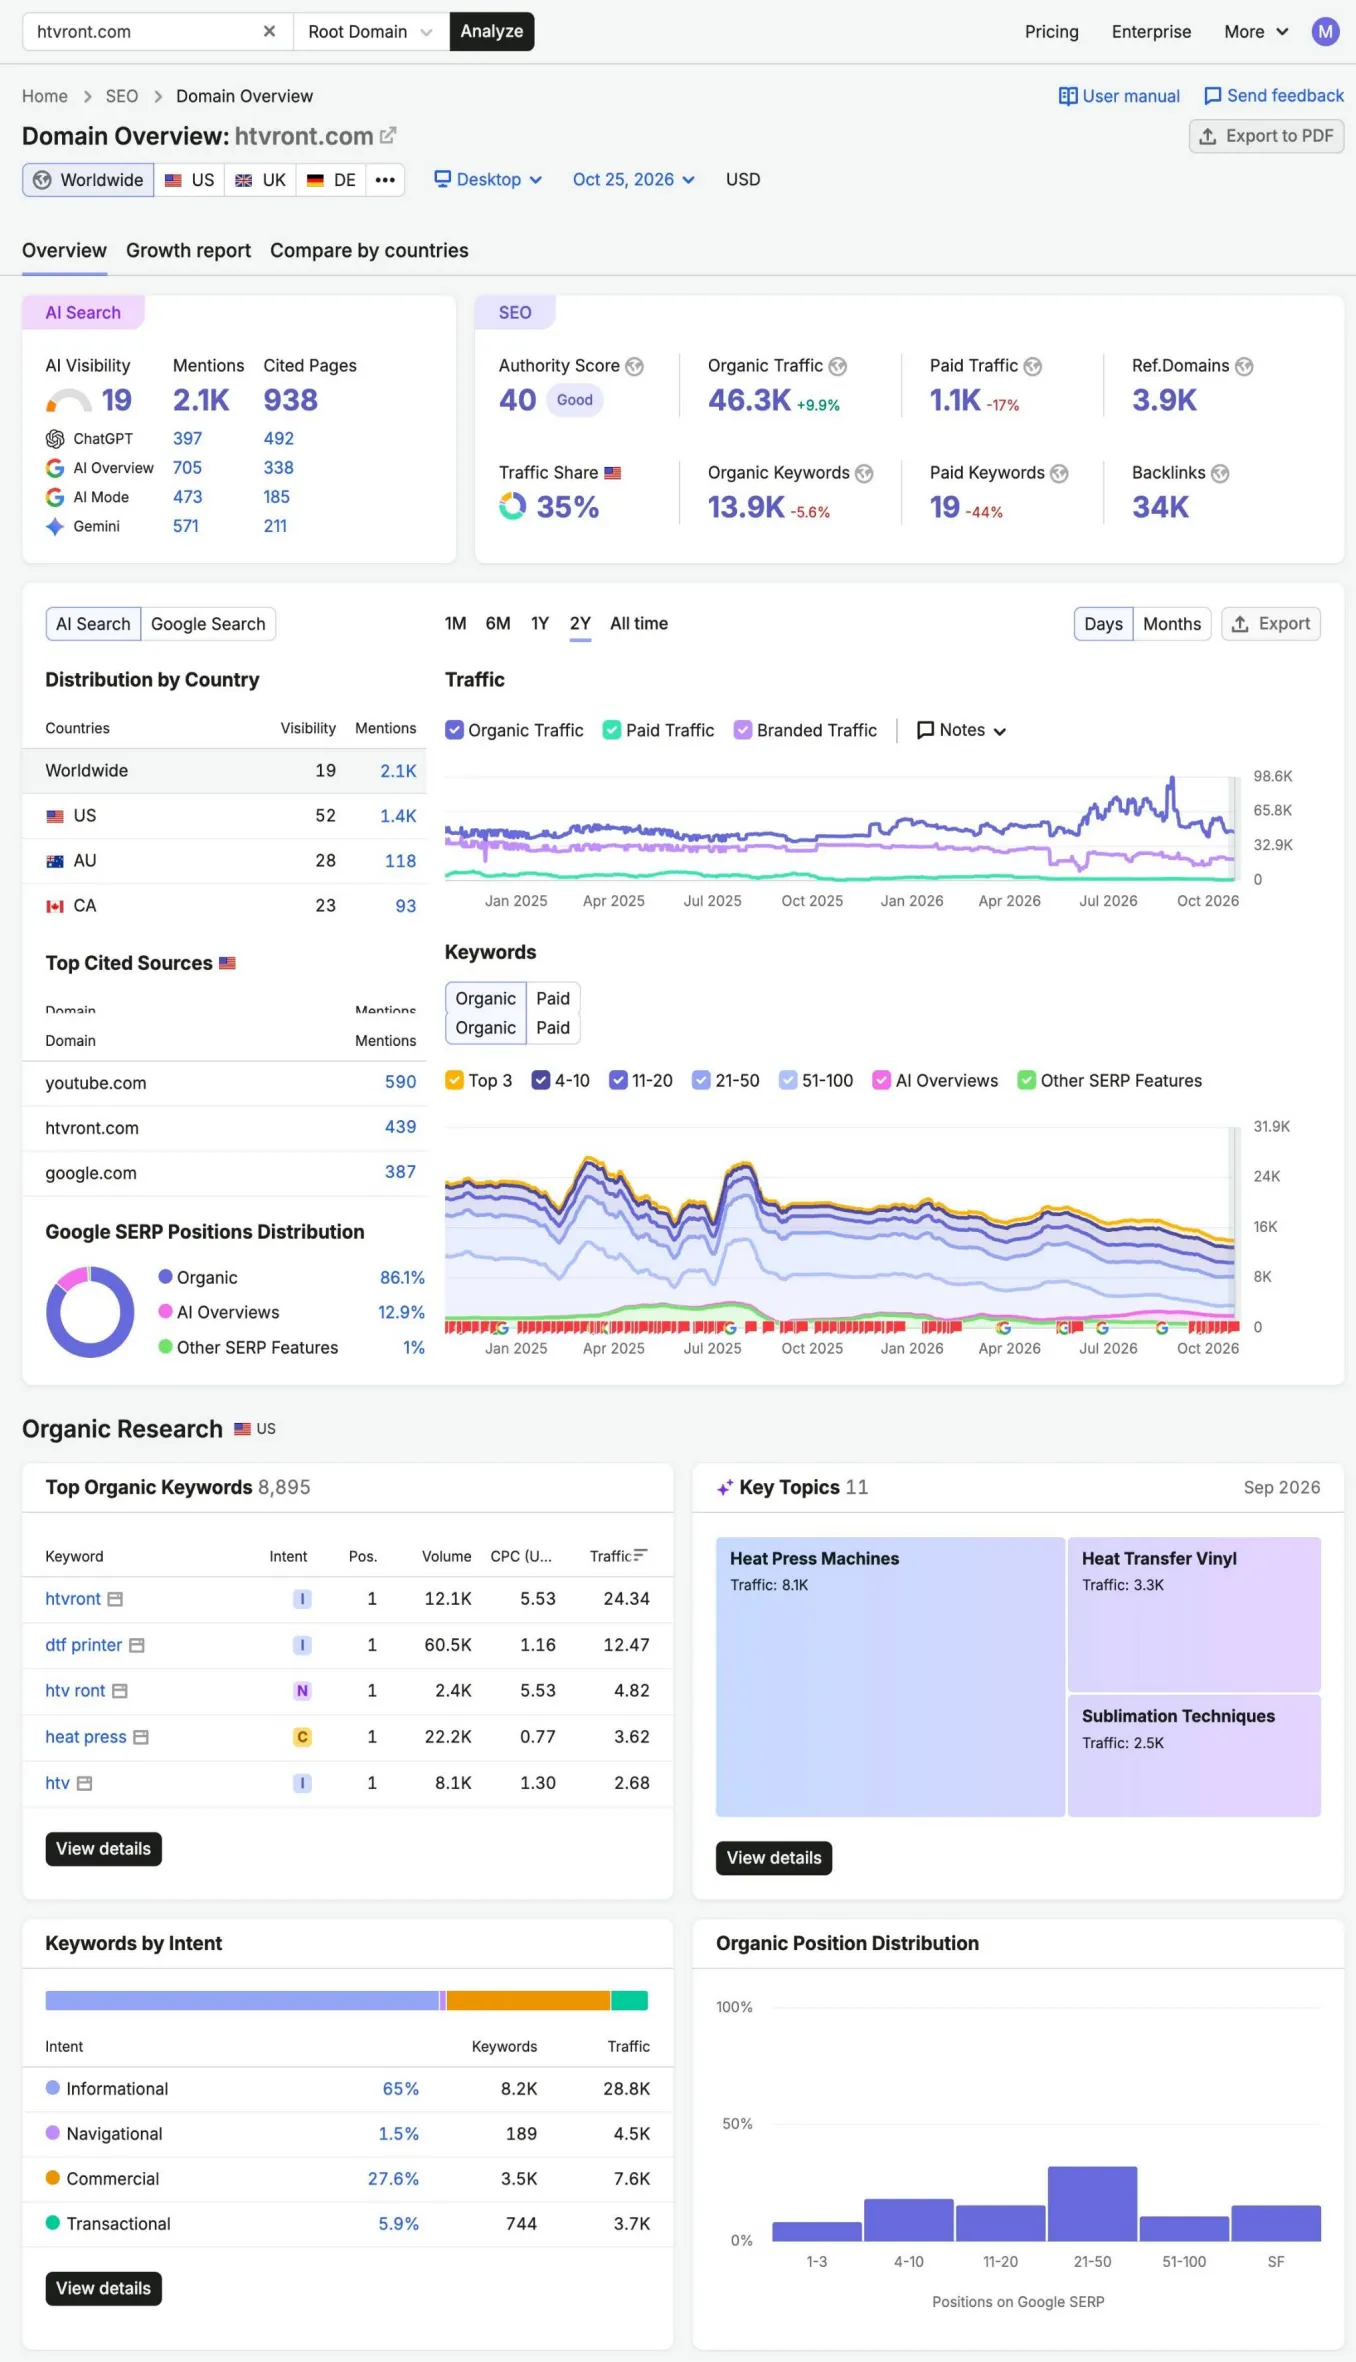Switch to Growth report tab
Screen dimensions: 1356x2362
point(188,250)
